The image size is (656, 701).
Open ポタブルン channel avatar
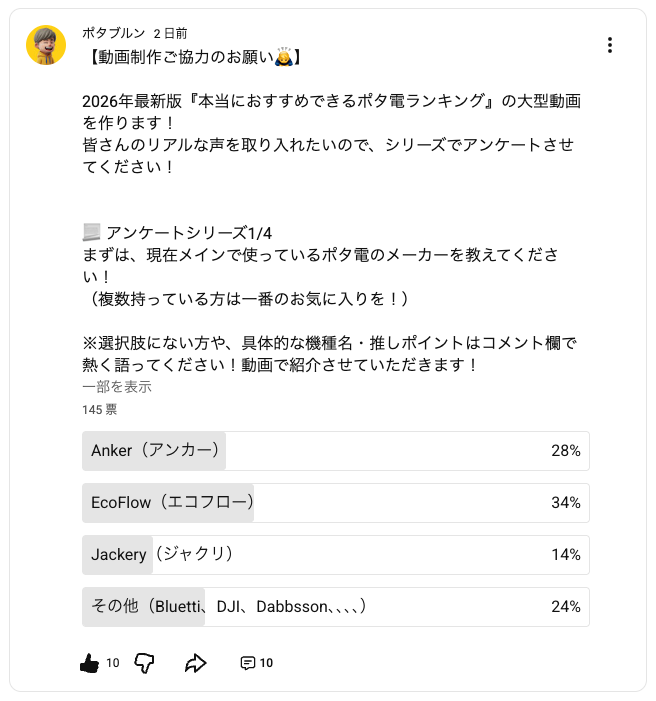point(46,45)
